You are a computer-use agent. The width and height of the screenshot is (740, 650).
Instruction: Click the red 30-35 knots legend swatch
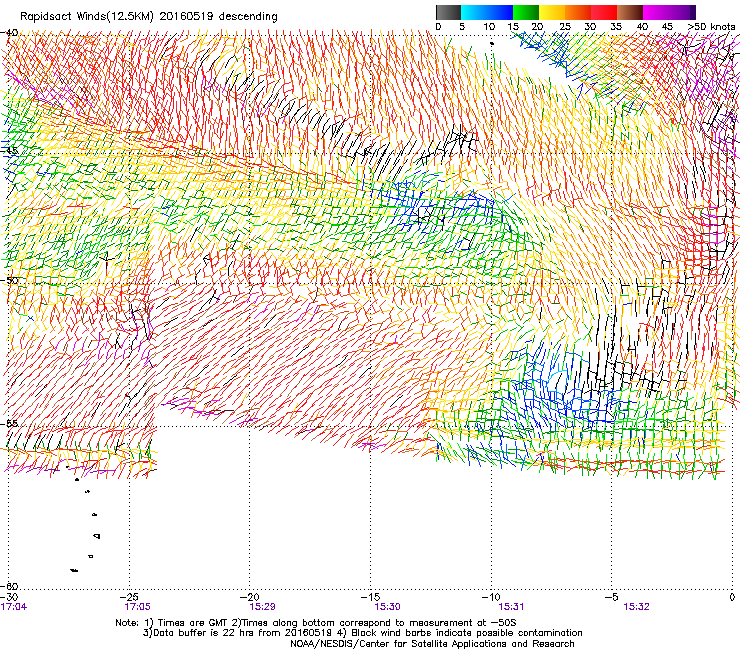604,12
